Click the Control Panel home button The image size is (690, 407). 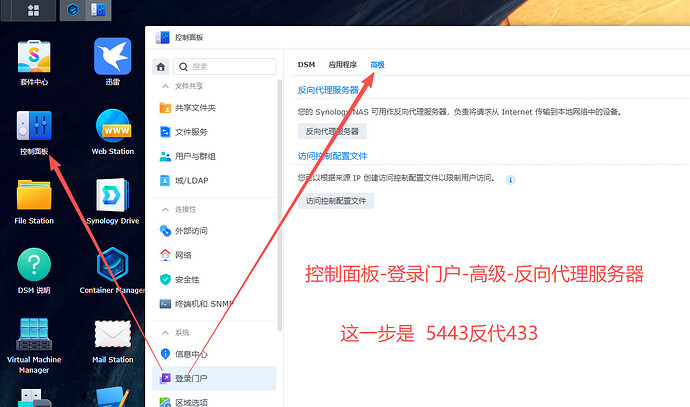161,66
